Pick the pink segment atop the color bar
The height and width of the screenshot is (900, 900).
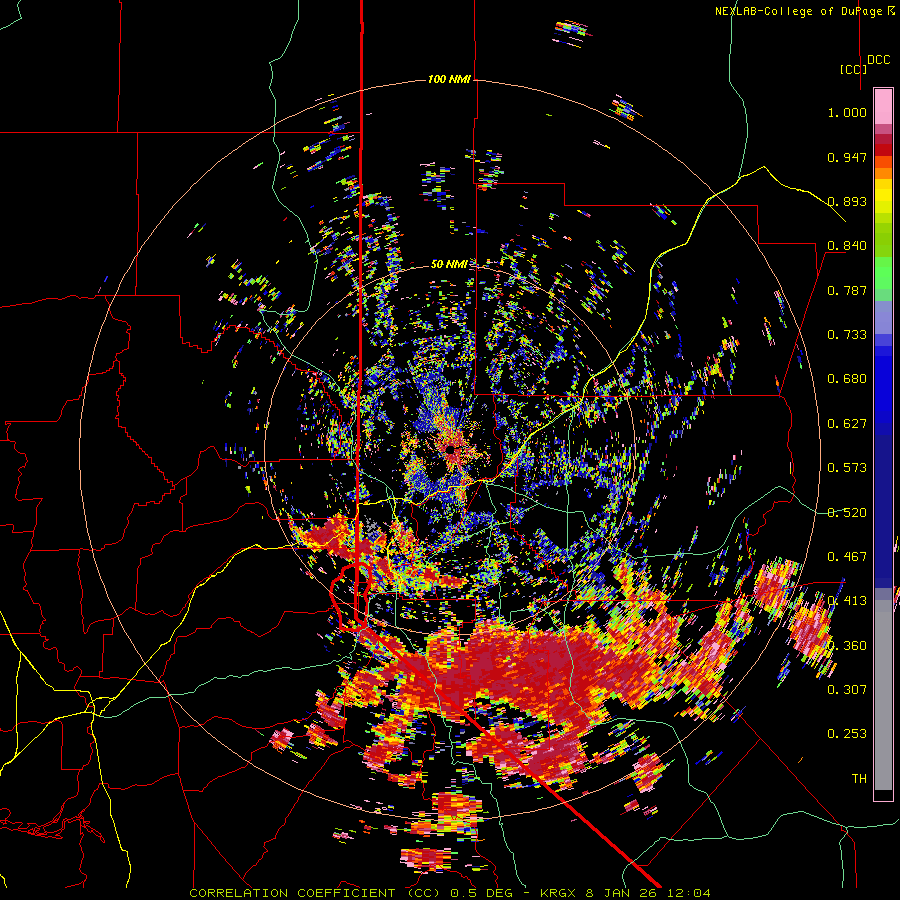click(883, 106)
